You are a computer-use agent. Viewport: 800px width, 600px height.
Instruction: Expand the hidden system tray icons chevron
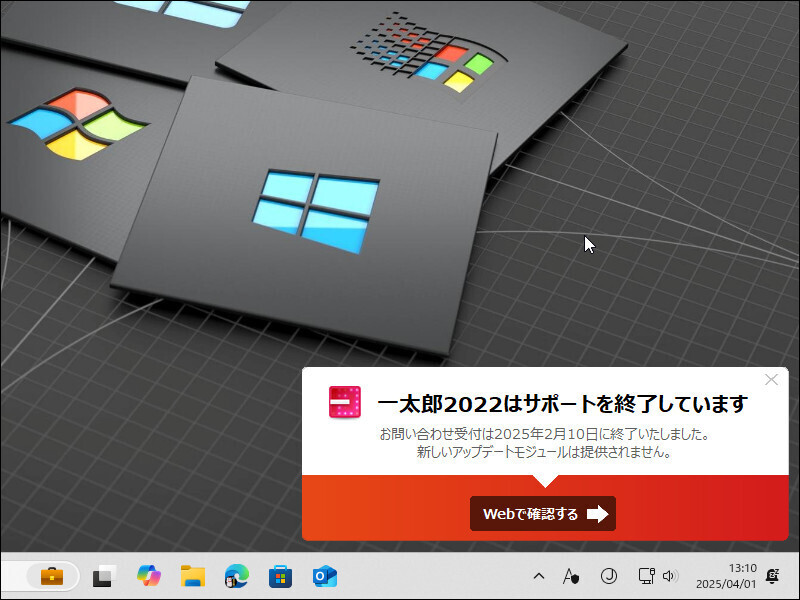point(539,577)
